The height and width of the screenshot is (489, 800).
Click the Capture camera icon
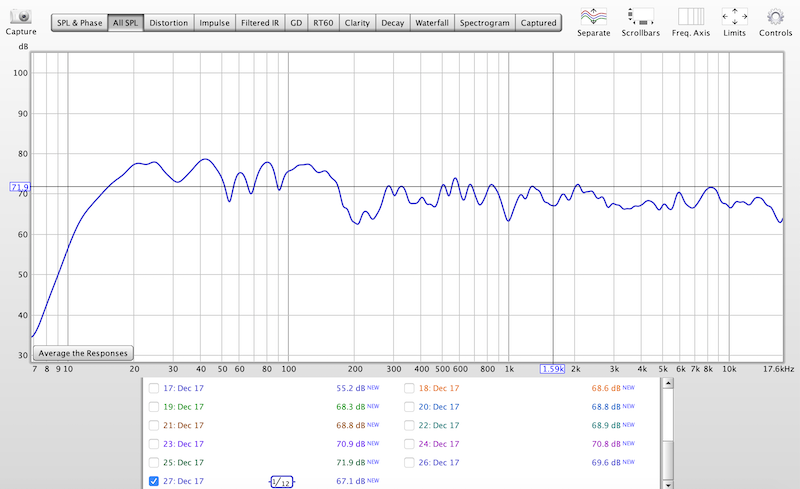click(x=21, y=16)
